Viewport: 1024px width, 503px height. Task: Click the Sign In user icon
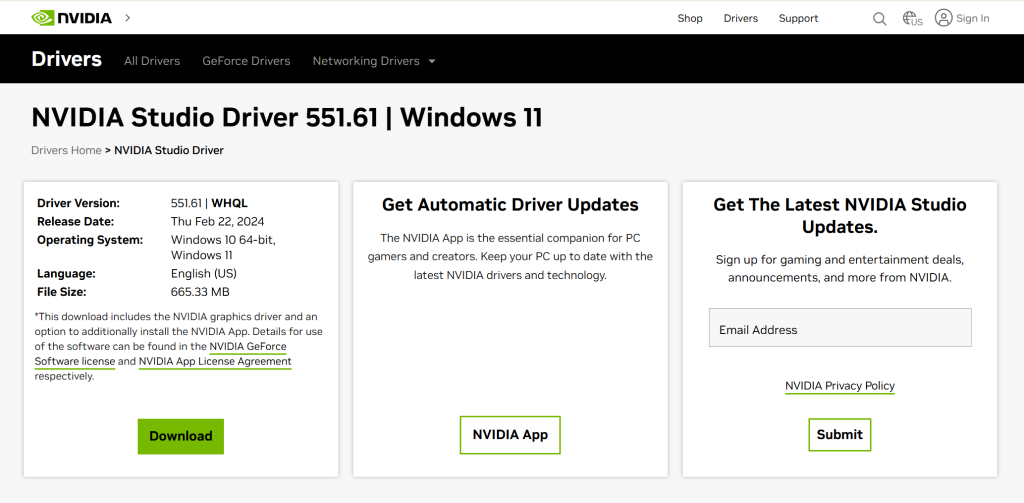943,18
